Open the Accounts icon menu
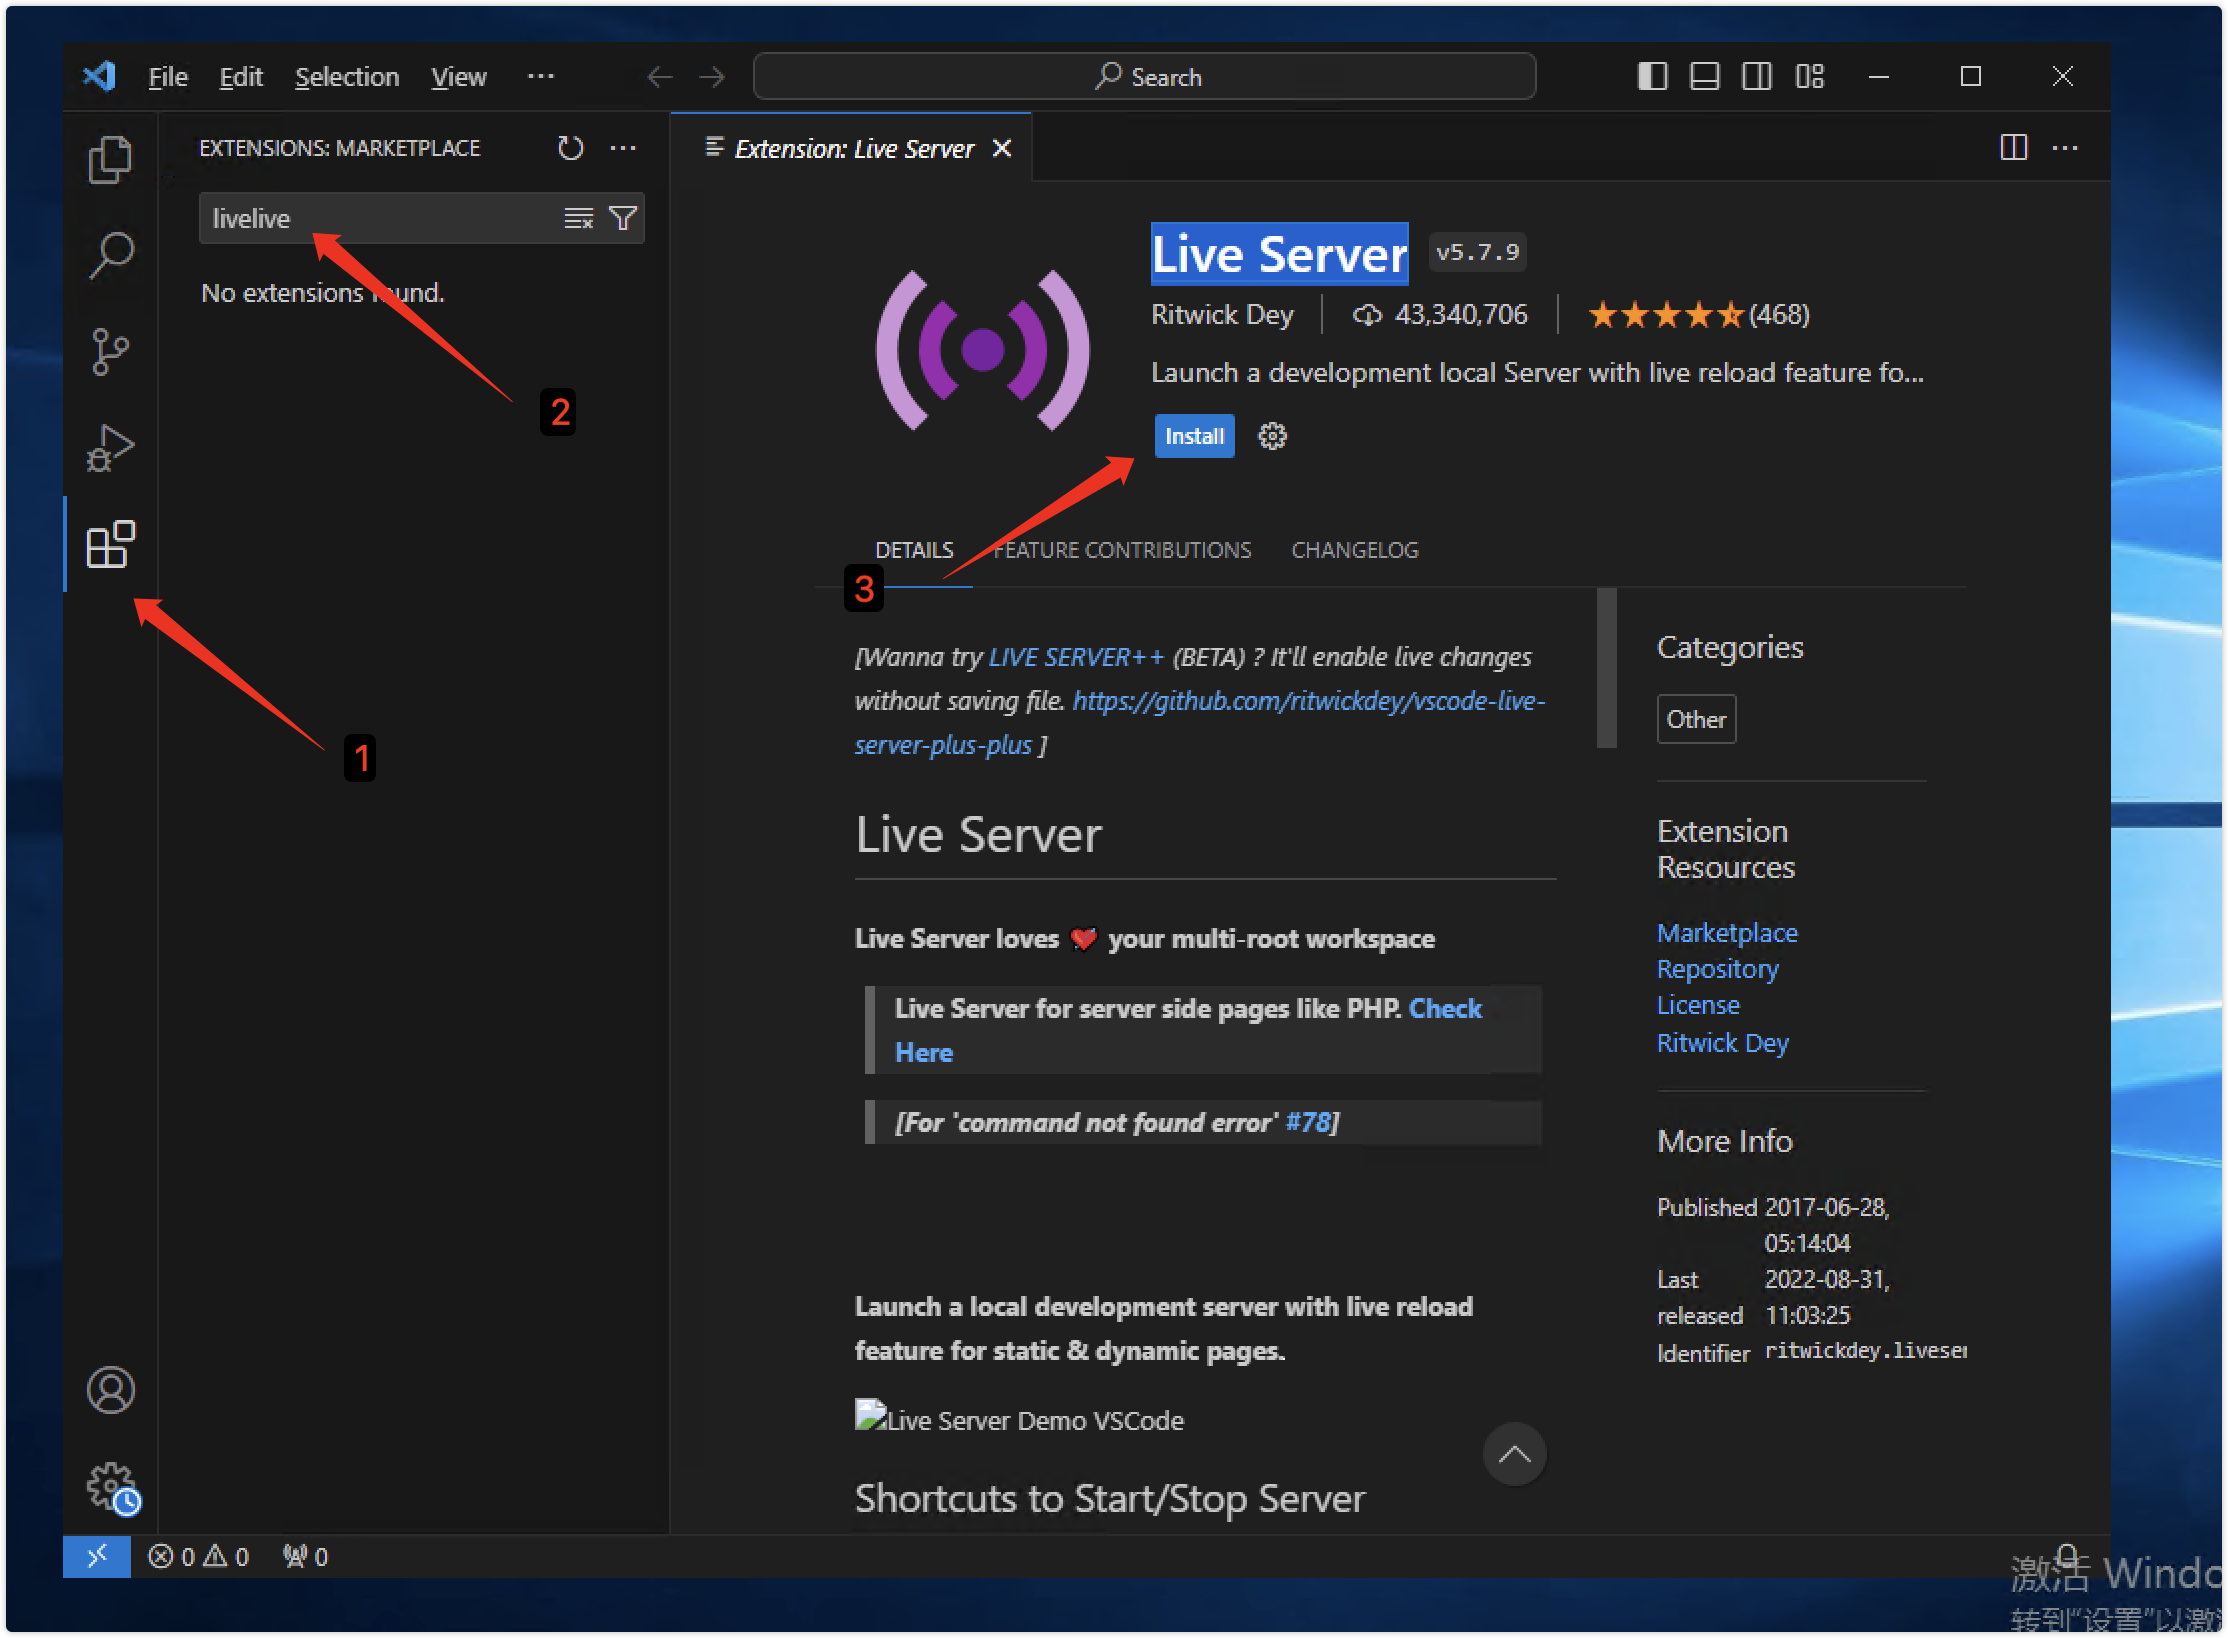 point(110,1390)
